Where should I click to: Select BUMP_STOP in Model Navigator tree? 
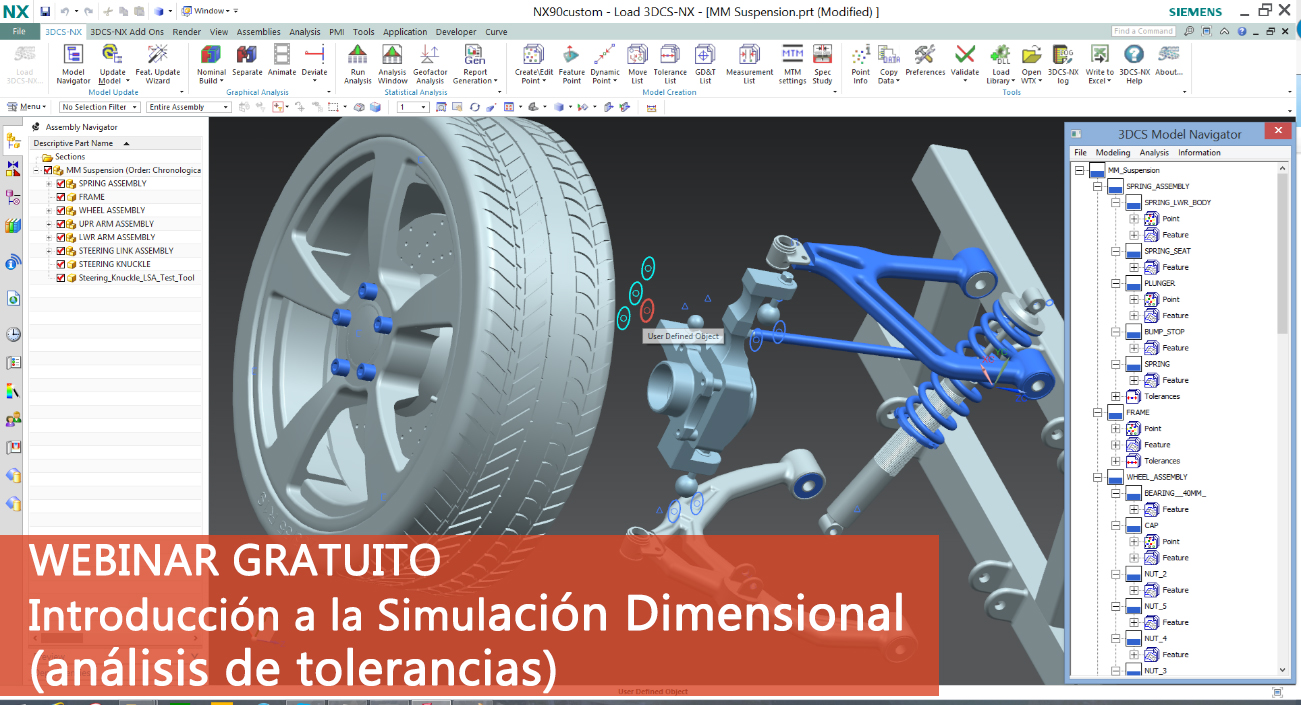[x=1164, y=332]
